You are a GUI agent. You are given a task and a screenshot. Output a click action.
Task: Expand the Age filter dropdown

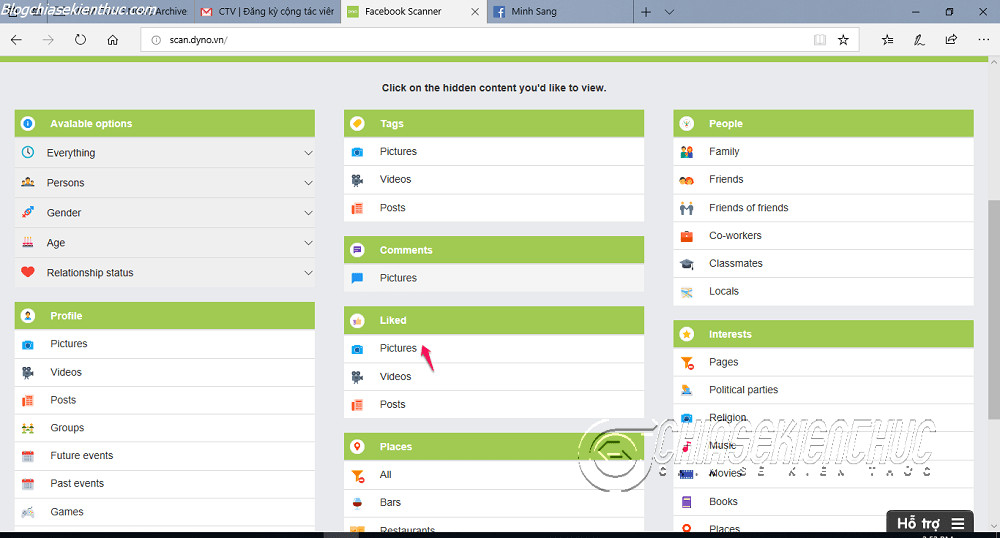[308, 243]
